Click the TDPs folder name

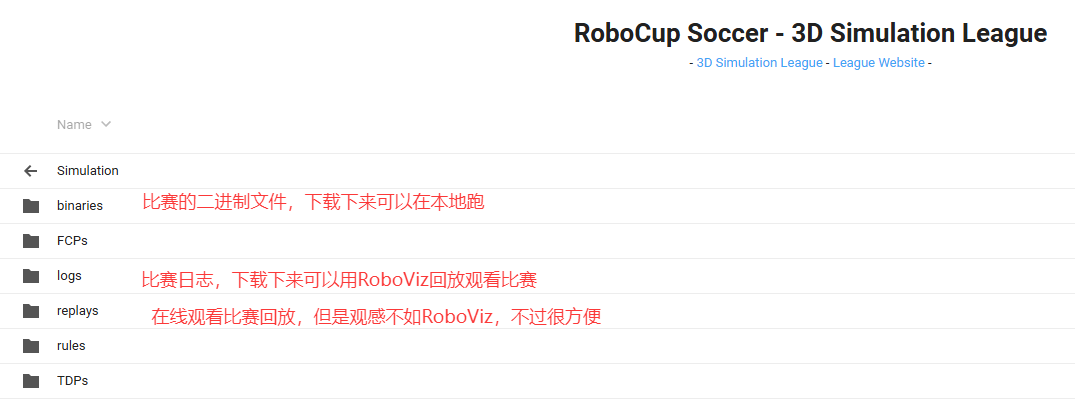click(x=72, y=381)
